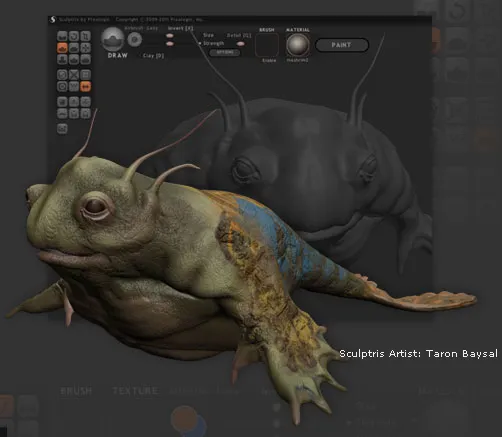Click the Import mesh icon
Screen dimensions: 502x437
coord(86,102)
